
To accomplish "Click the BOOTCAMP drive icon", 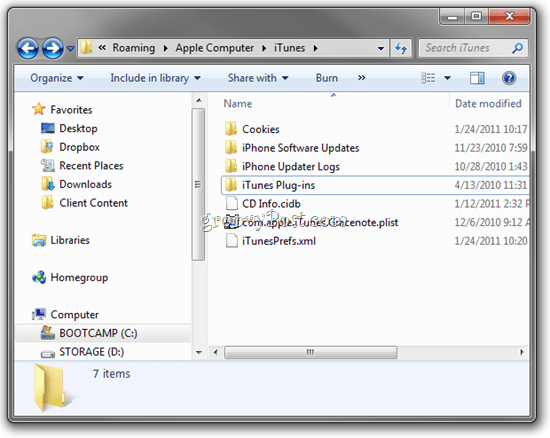I will click(x=47, y=332).
